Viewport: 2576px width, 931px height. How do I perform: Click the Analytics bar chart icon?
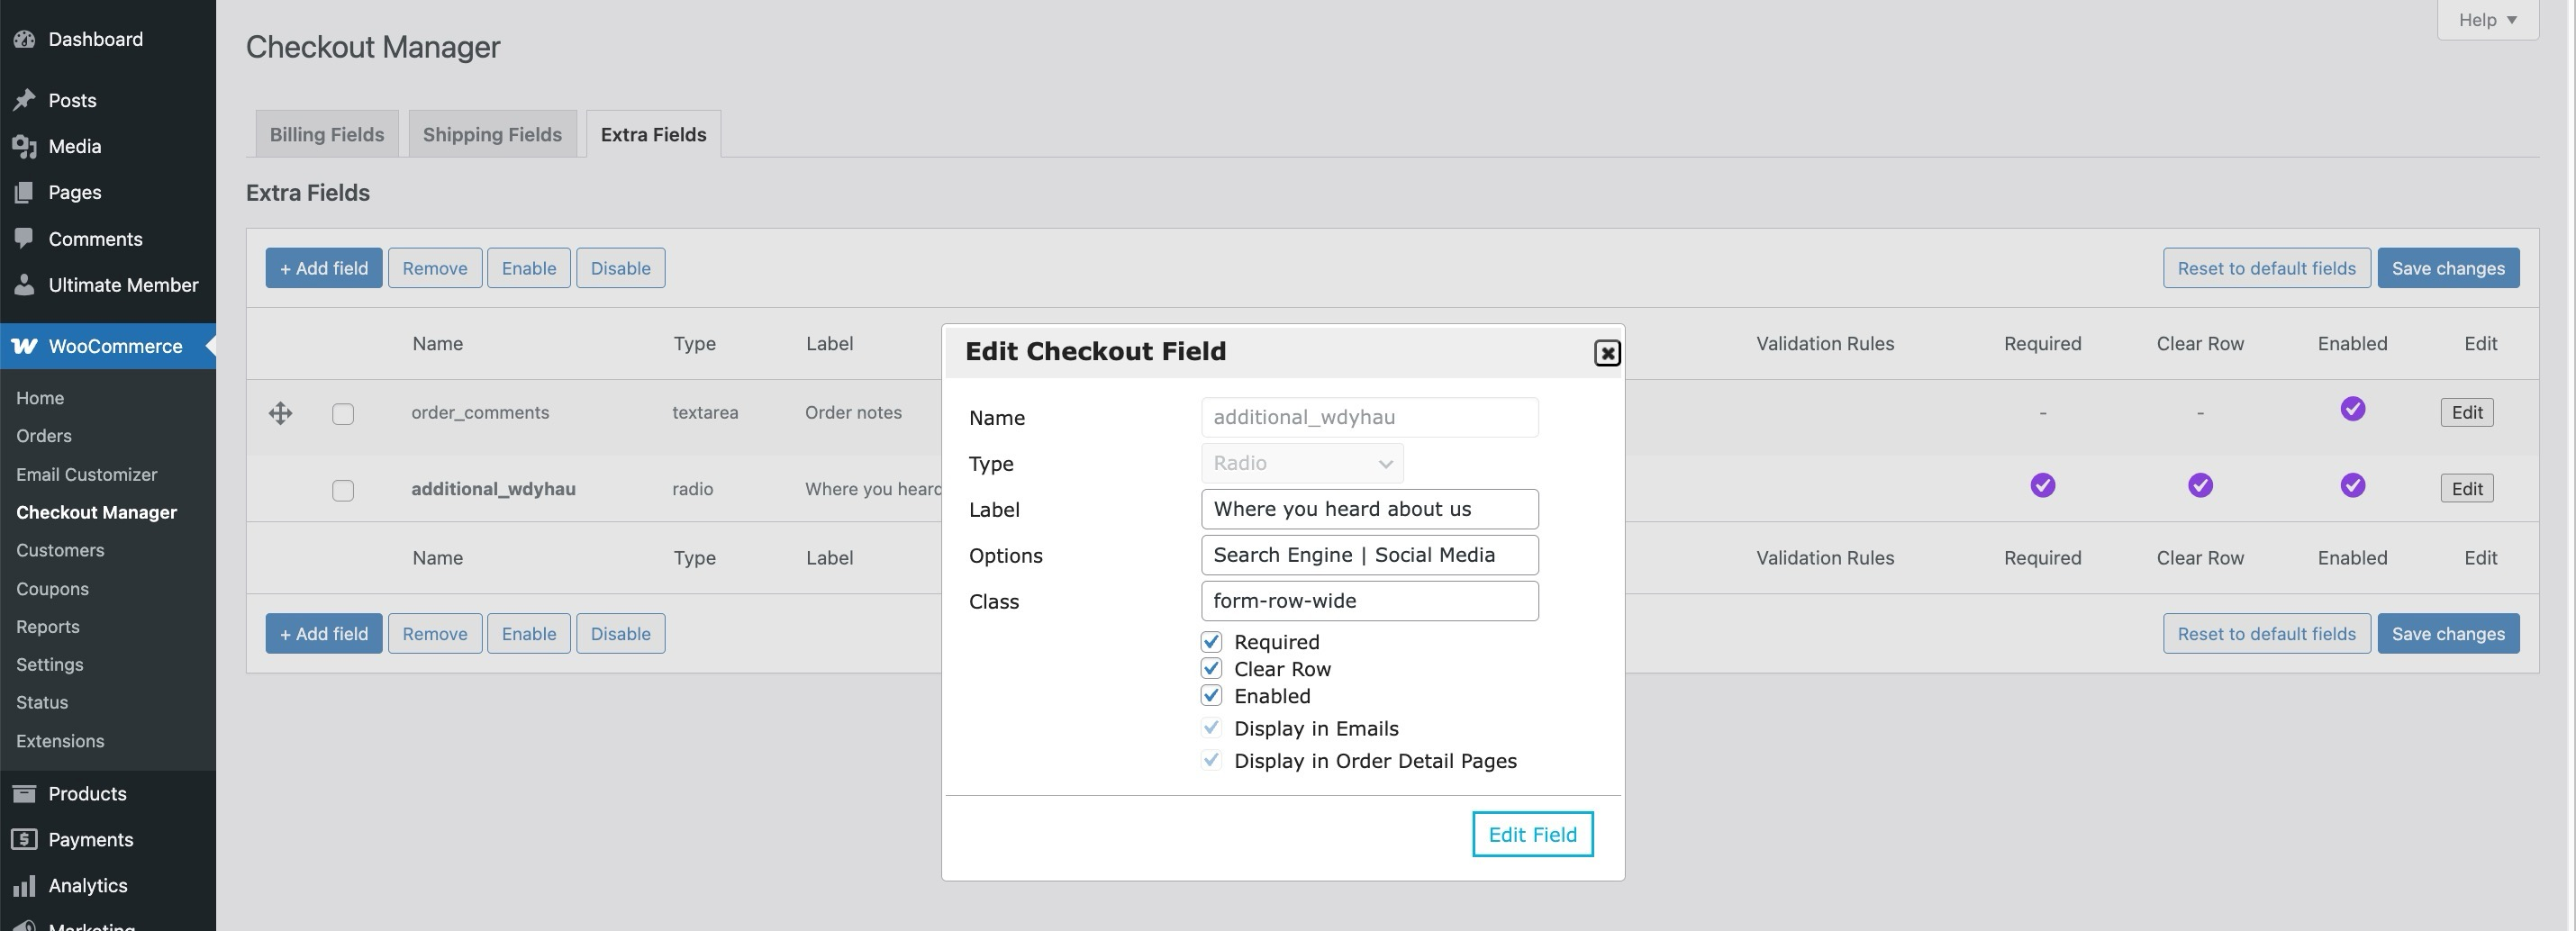point(25,886)
